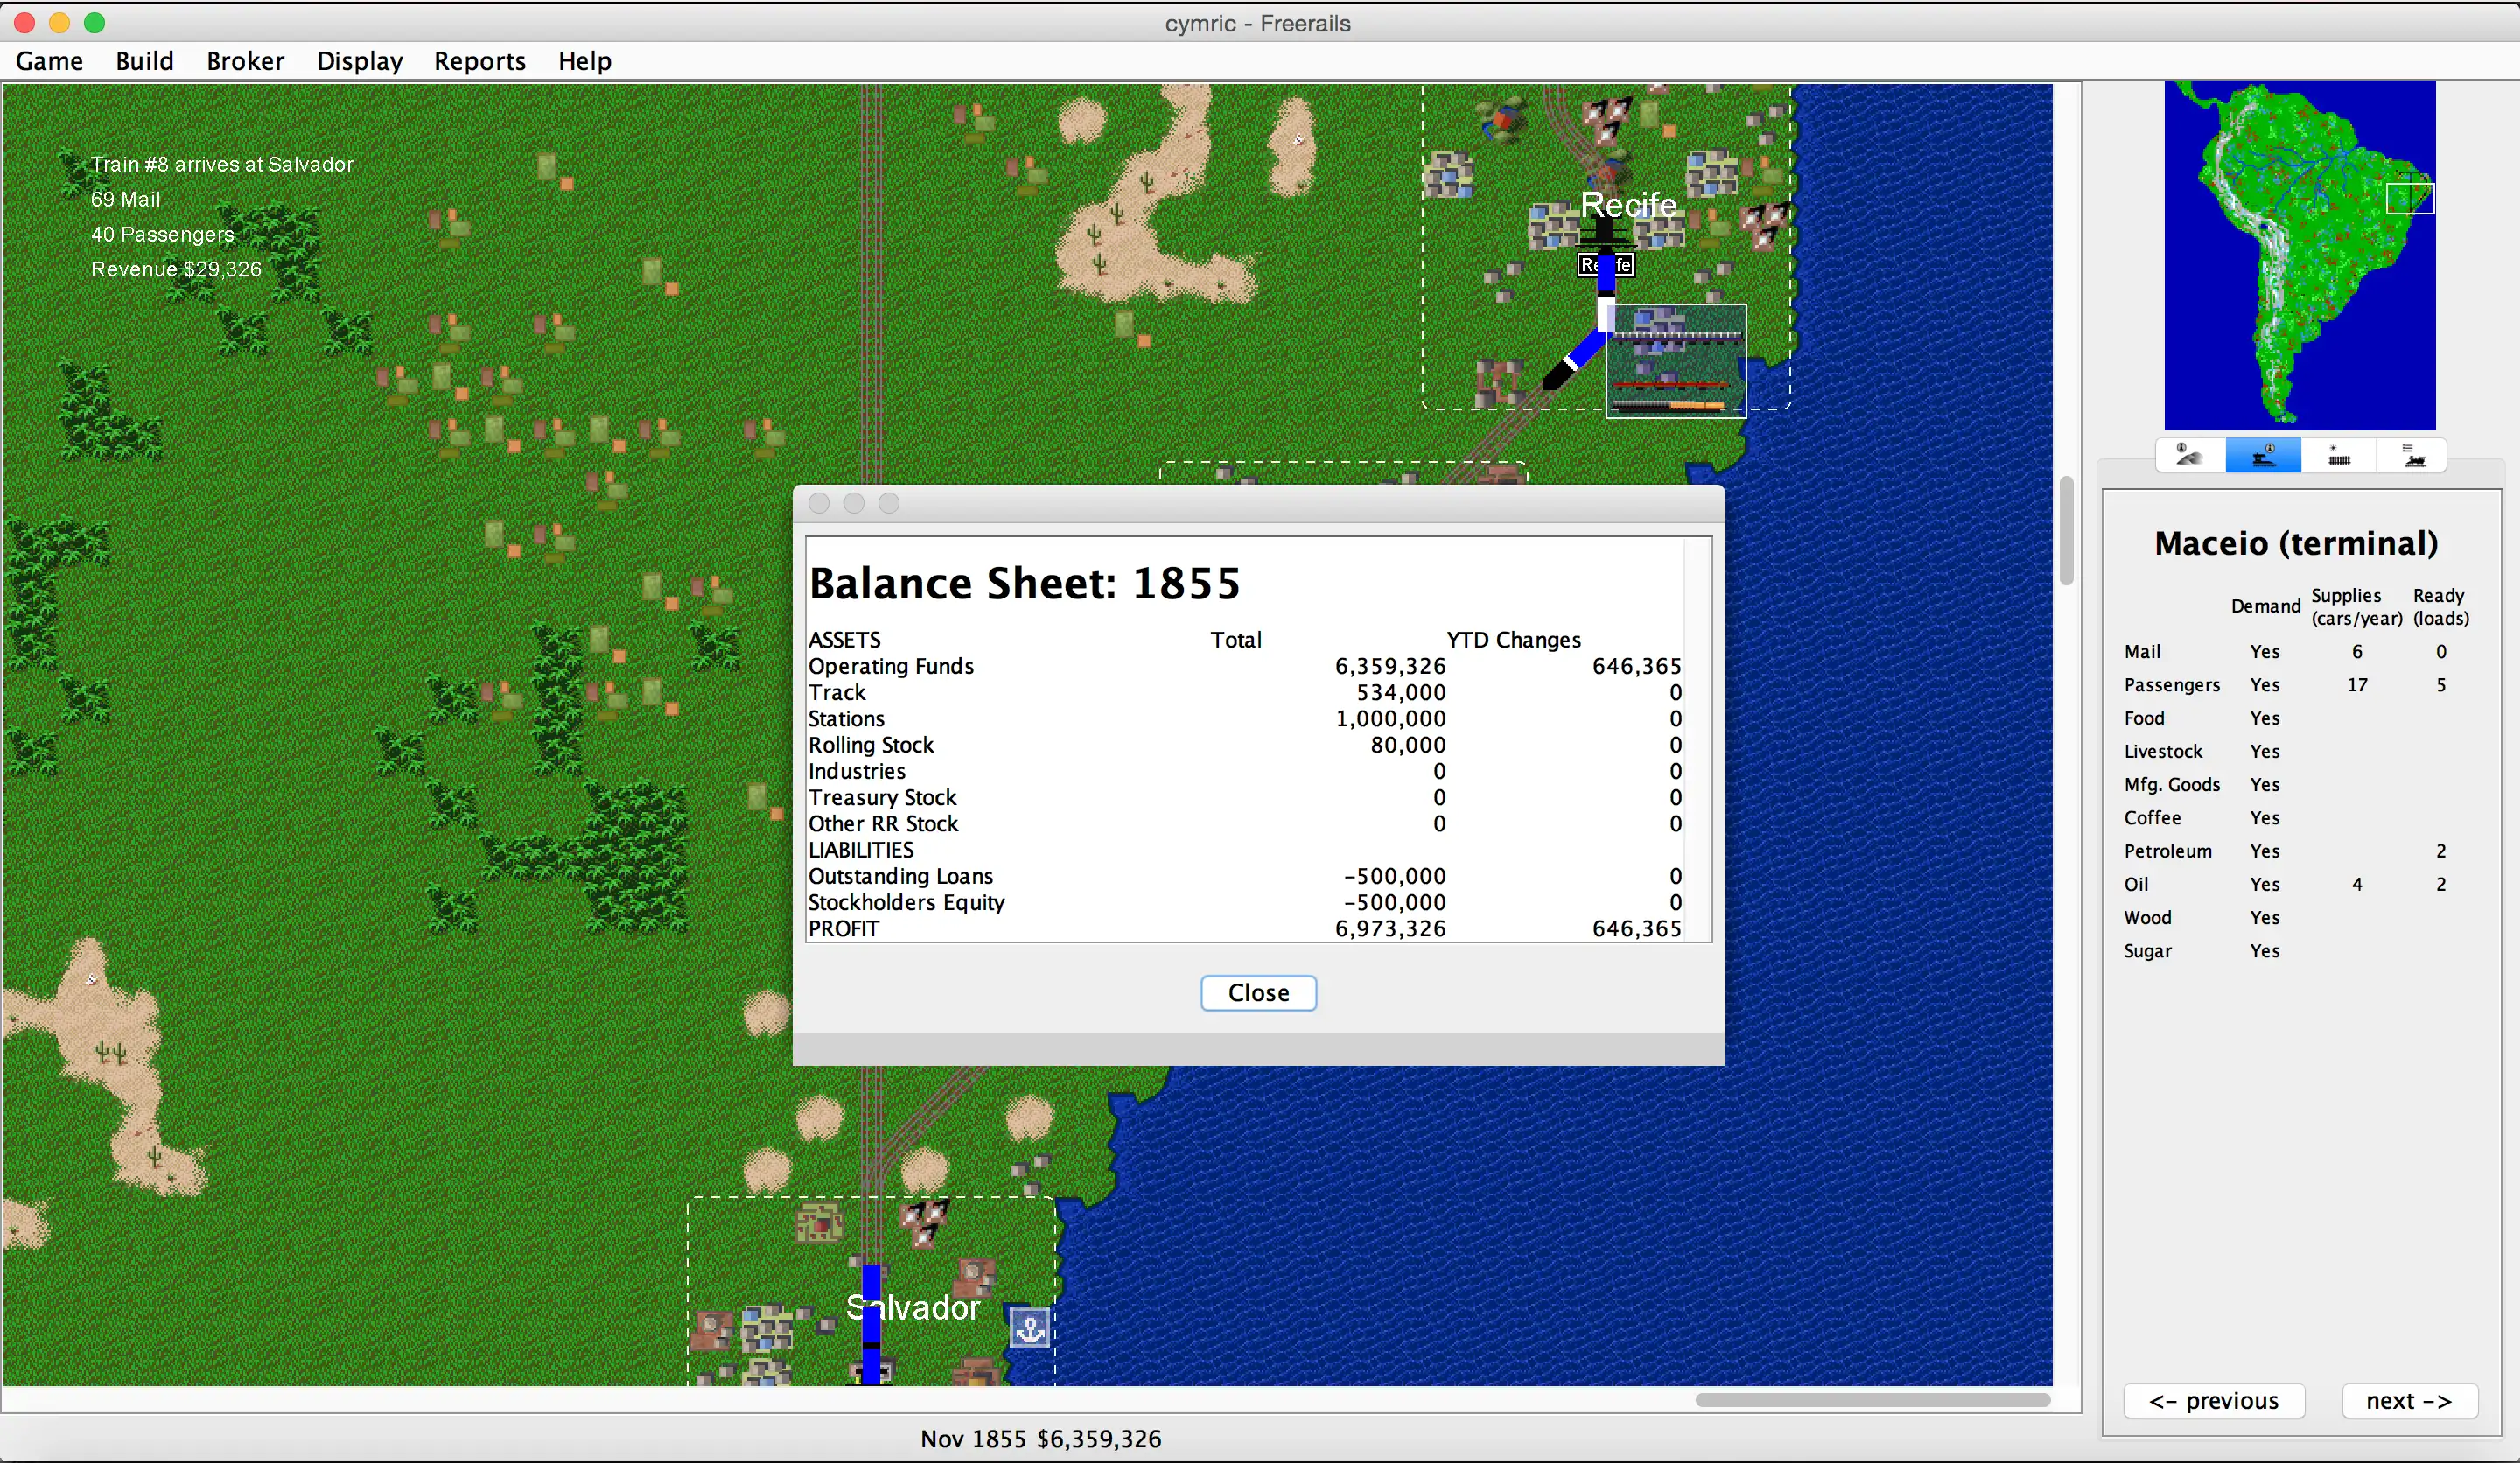Open the Build menu
Image resolution: width=2520 pixels, height=1463 pixels.
click(143, 59)
